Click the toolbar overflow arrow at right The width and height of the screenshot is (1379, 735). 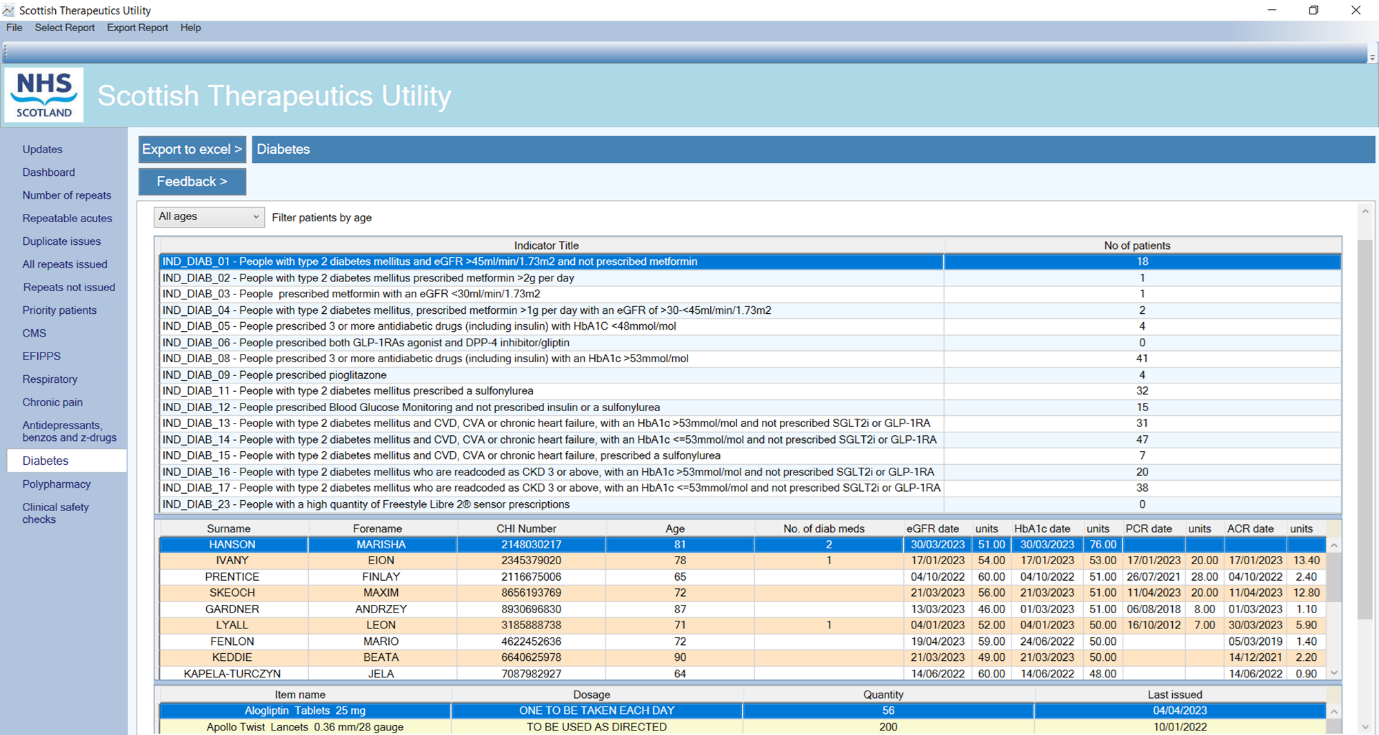coord(1371,56)
